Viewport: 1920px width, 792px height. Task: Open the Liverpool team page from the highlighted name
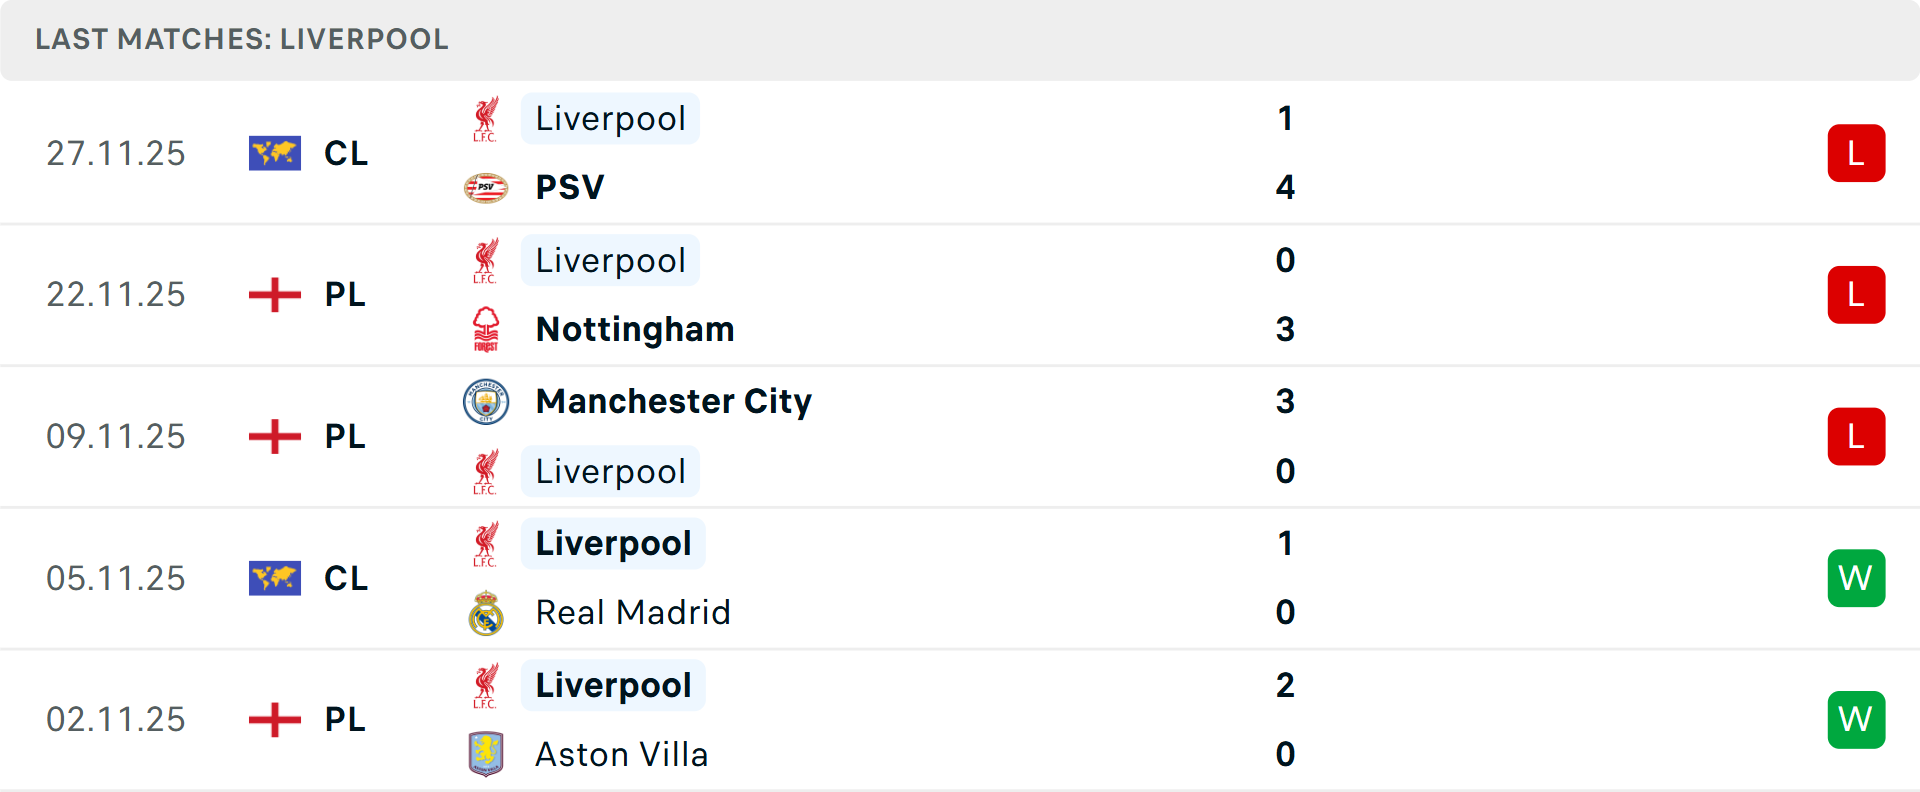point(610,118)
